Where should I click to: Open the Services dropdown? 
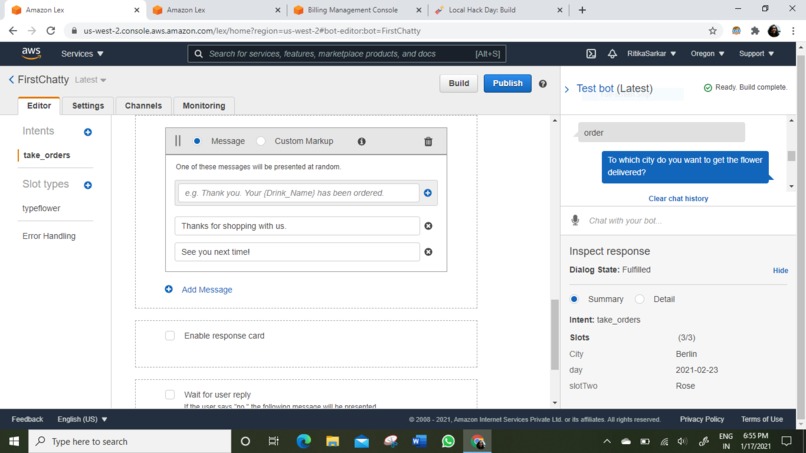pyautogui.click(x=82, y=53)
